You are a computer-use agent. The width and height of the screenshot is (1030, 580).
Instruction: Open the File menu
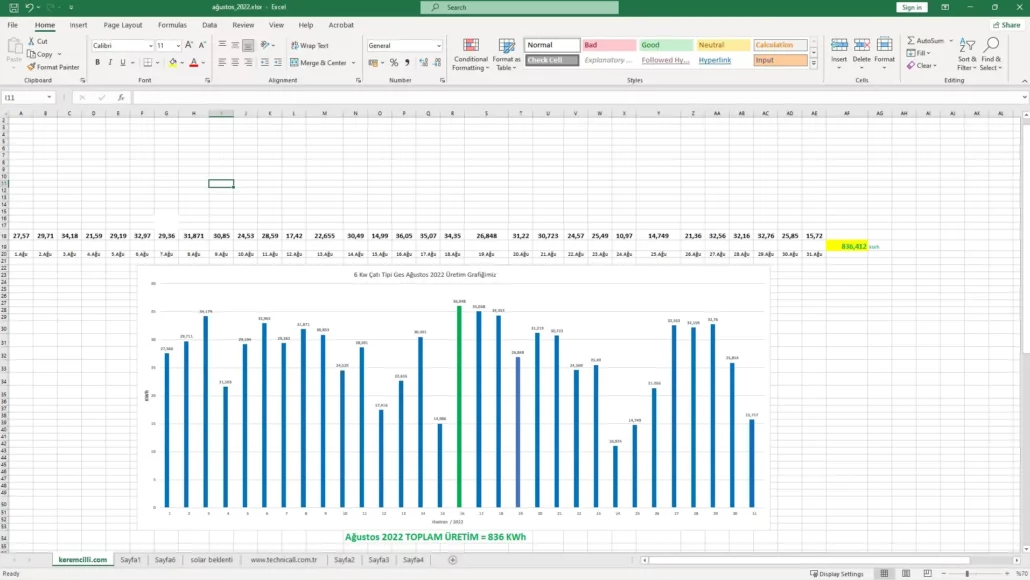coord(12,25)
